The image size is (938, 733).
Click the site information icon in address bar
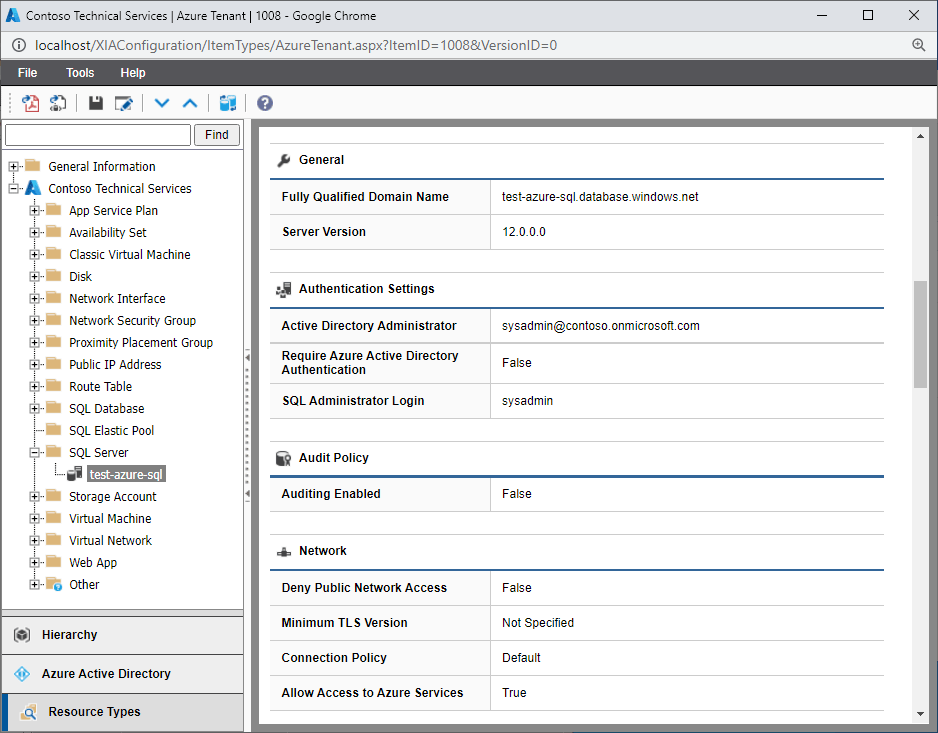pos(19,45)
